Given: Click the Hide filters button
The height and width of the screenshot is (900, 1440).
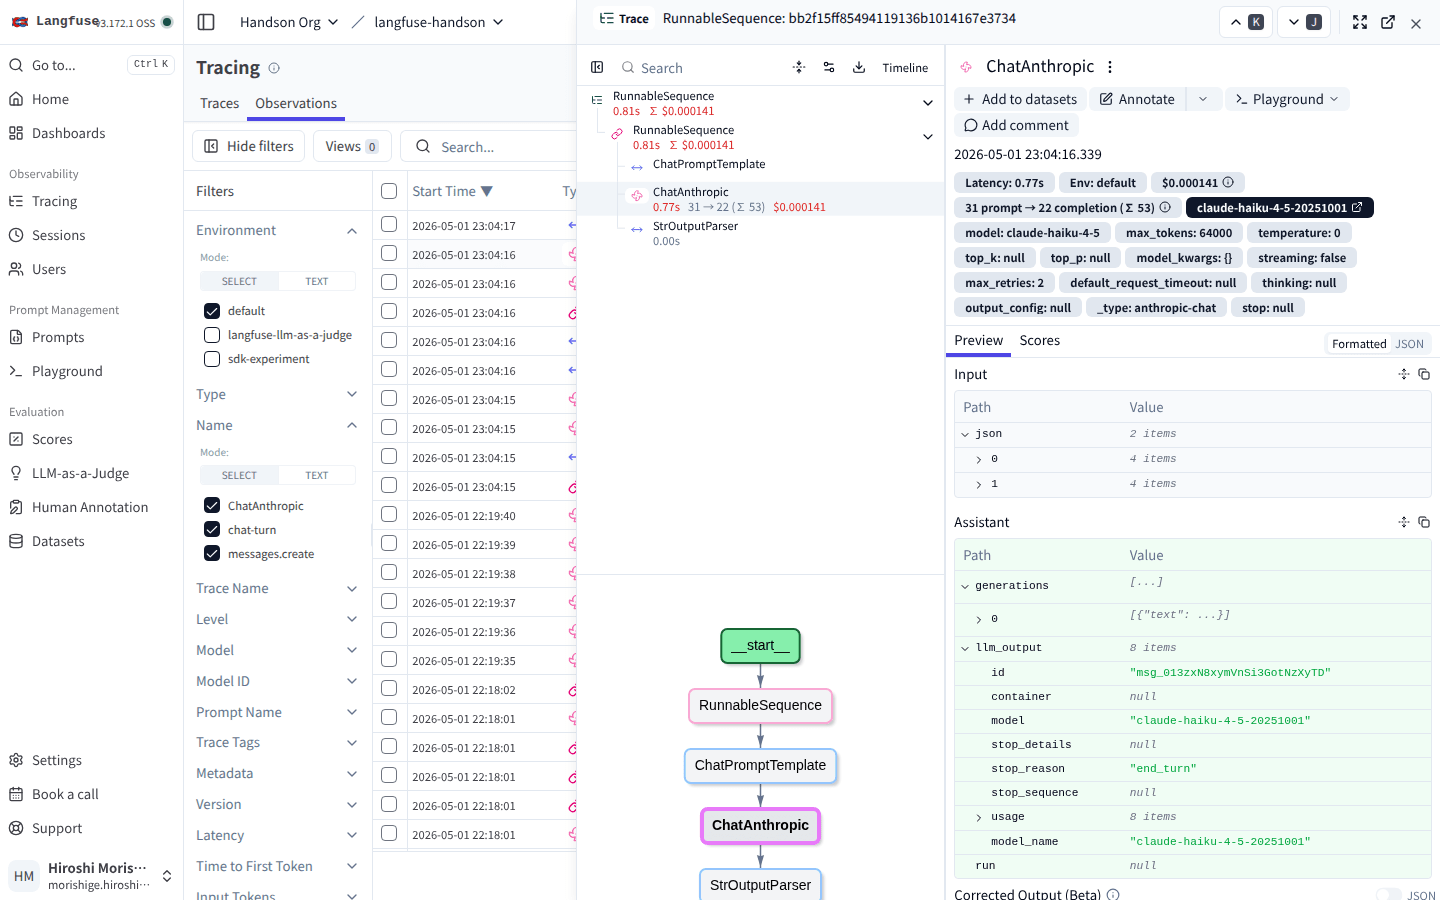Looking at the screenshot, I should click(249, 146).
